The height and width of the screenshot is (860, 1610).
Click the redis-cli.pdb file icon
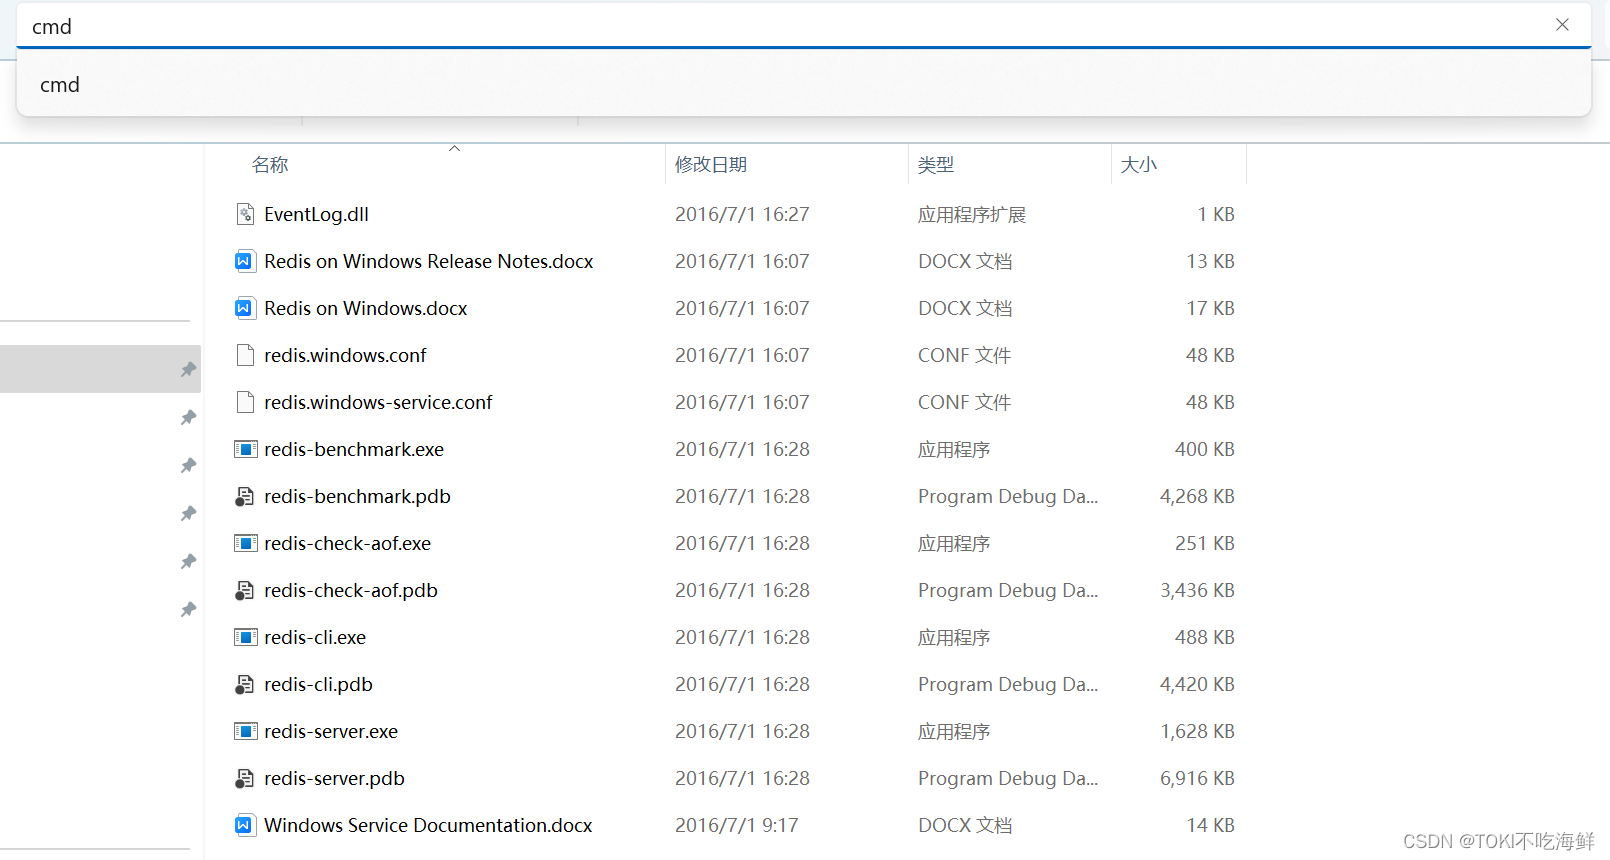(x=245, y=684)
